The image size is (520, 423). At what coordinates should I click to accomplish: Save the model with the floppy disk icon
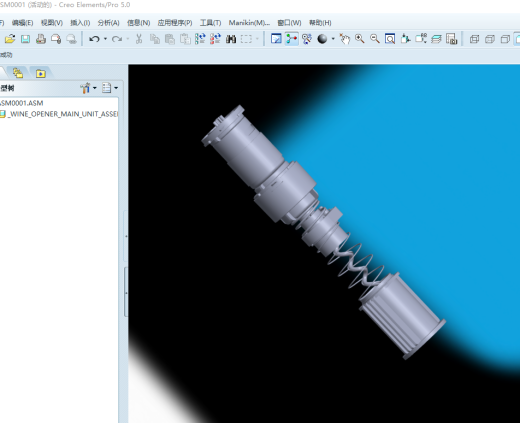pyautogui.click(x=25, y=39)
